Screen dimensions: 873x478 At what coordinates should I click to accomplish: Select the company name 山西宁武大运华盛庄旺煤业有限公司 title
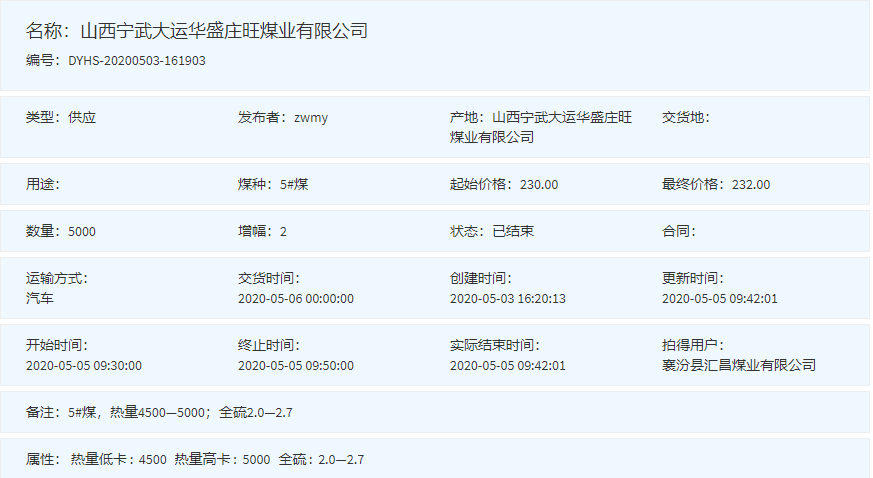224,31
